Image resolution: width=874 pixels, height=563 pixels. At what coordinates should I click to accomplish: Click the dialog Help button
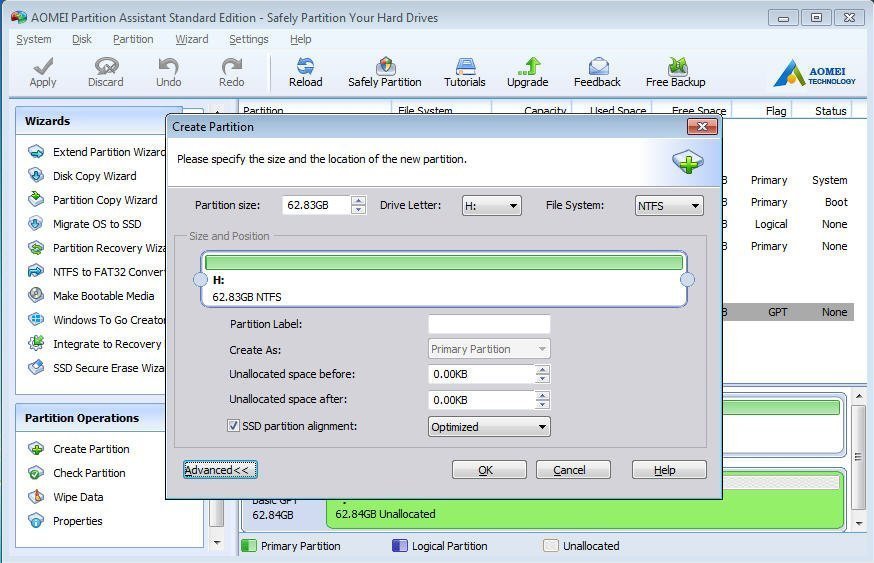coord(669,470)
